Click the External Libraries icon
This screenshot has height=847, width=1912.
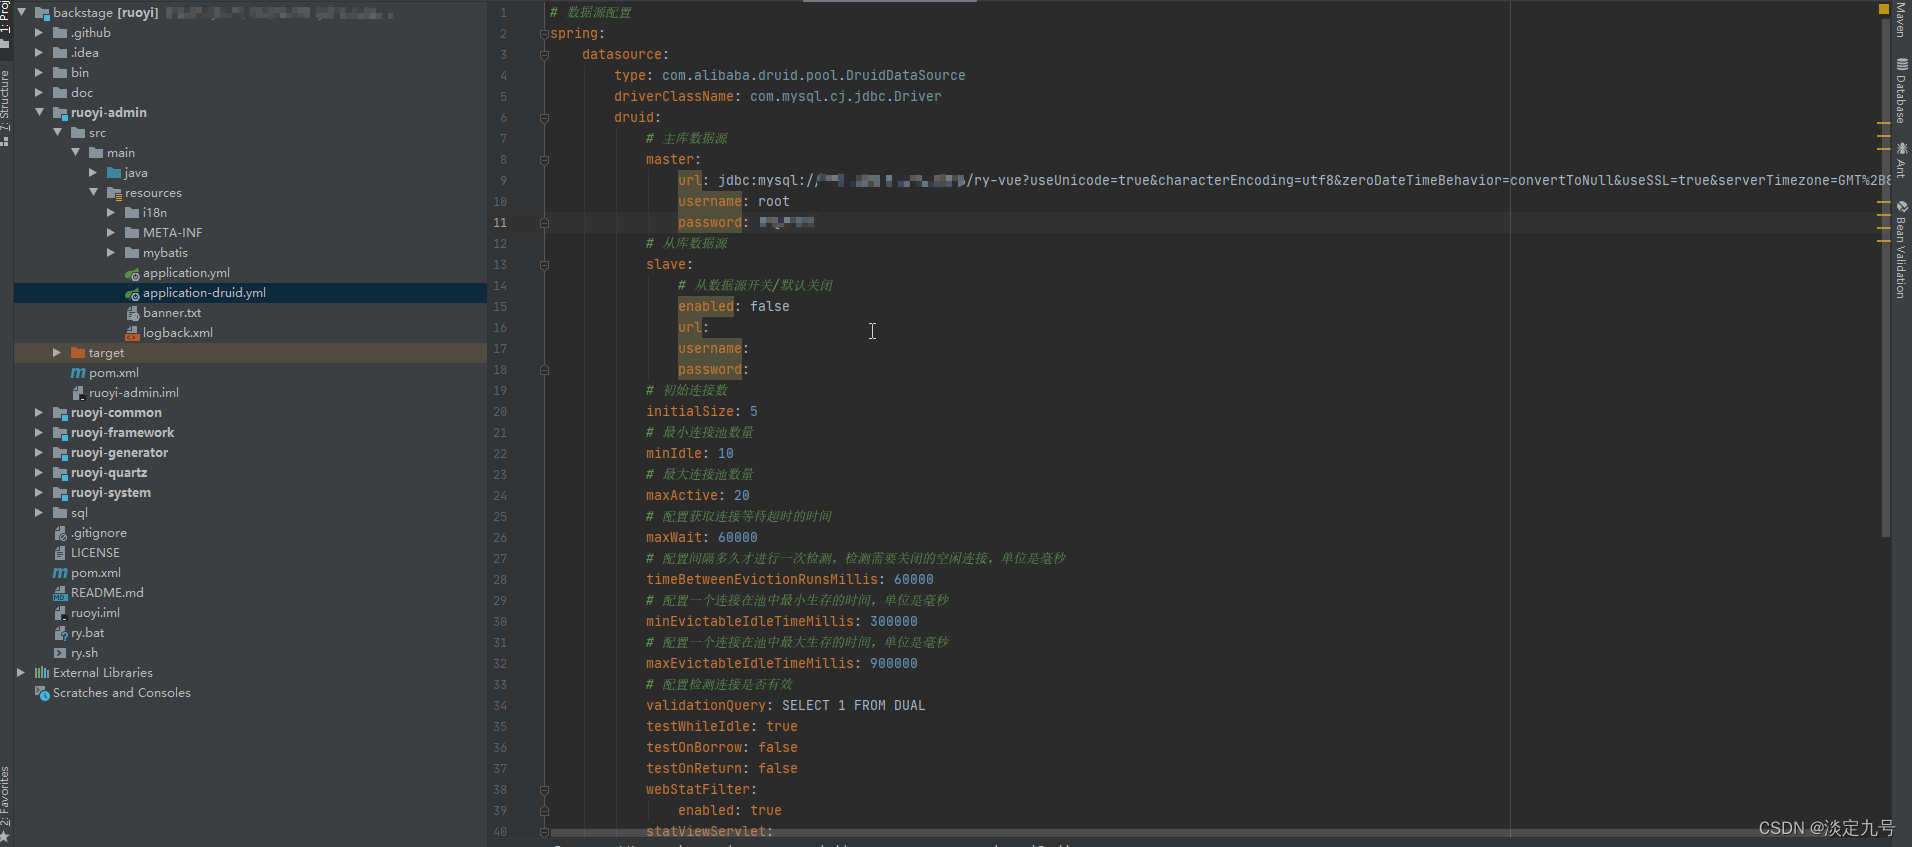42,673
